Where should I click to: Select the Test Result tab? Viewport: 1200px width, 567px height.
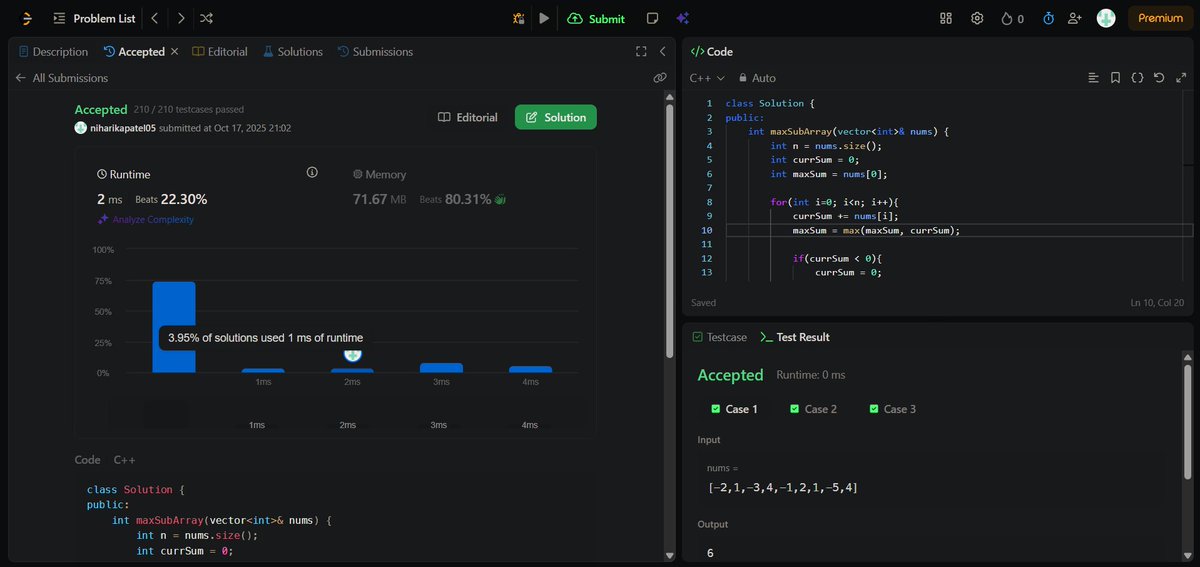pyautogui.click(x=796, y=337)
